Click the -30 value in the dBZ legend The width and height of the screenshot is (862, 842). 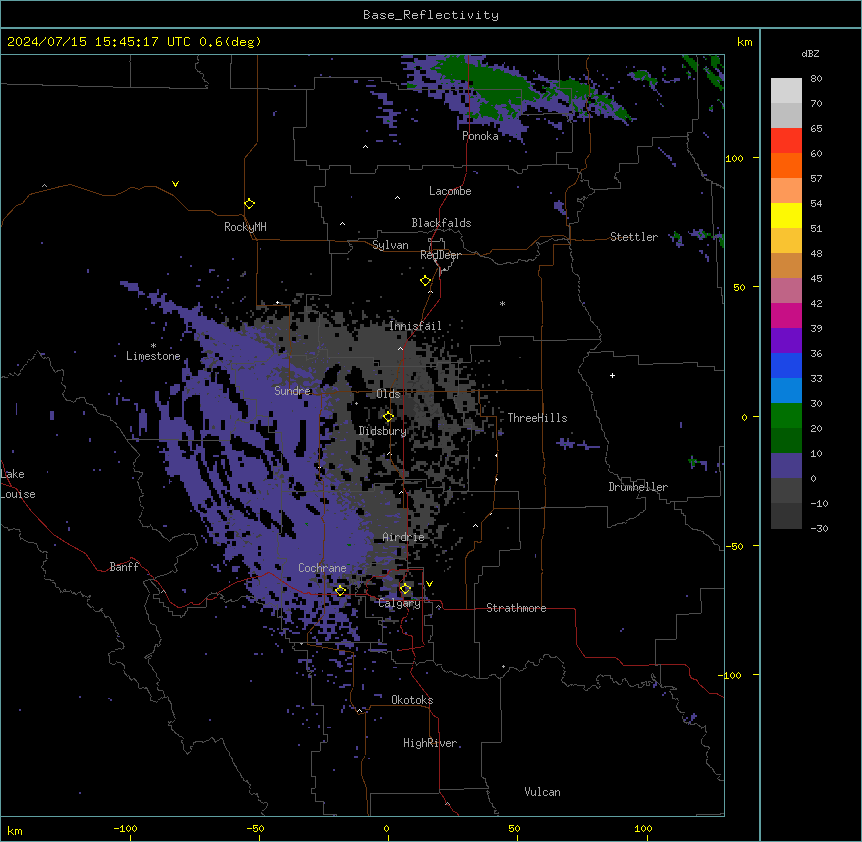click(819, 528)
